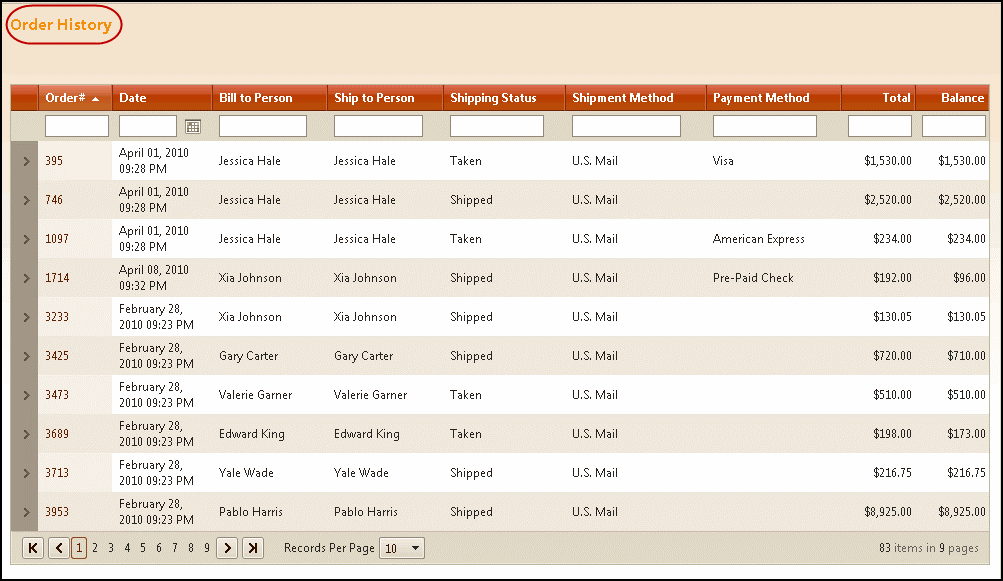Open order number 1714 link
The width and height of the screenshot is (1003, 581).
(x=57, y=278)
